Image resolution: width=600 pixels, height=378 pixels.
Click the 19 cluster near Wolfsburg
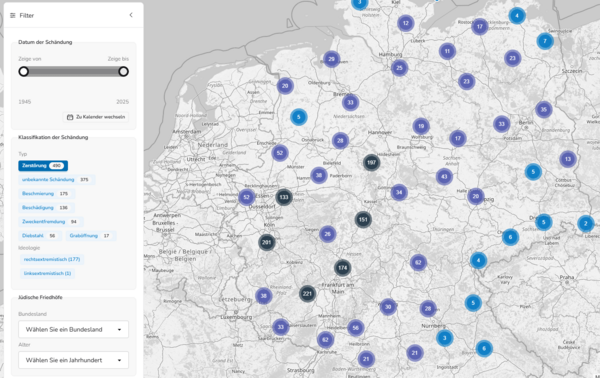pyautogui.click(x=421, y=126)
